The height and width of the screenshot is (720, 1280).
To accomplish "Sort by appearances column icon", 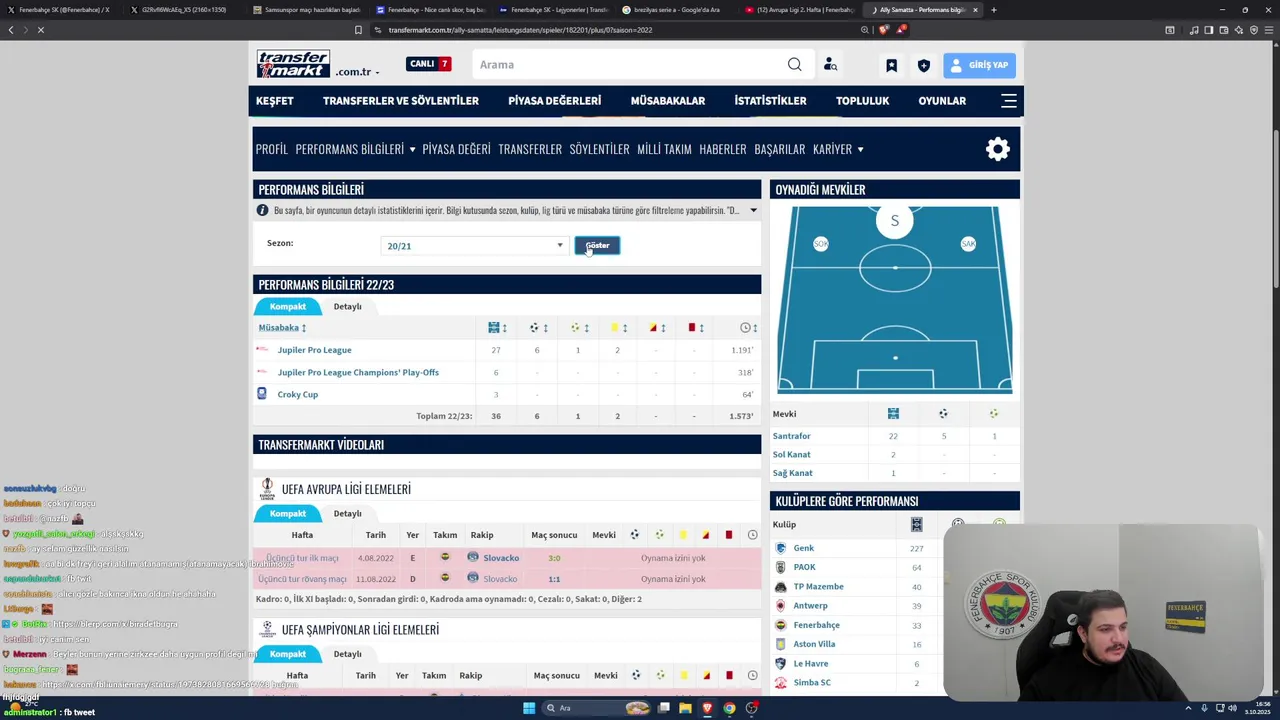I will click(497, 328).
